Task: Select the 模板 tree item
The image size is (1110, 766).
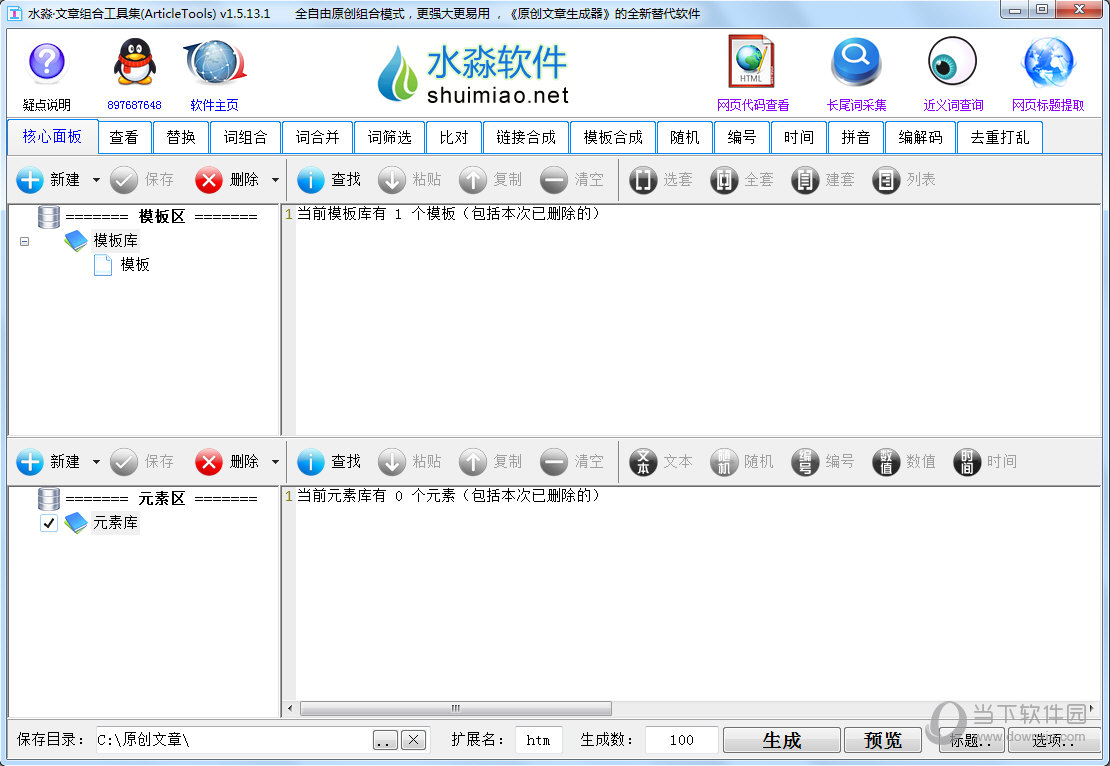Action: coord(135,265)
